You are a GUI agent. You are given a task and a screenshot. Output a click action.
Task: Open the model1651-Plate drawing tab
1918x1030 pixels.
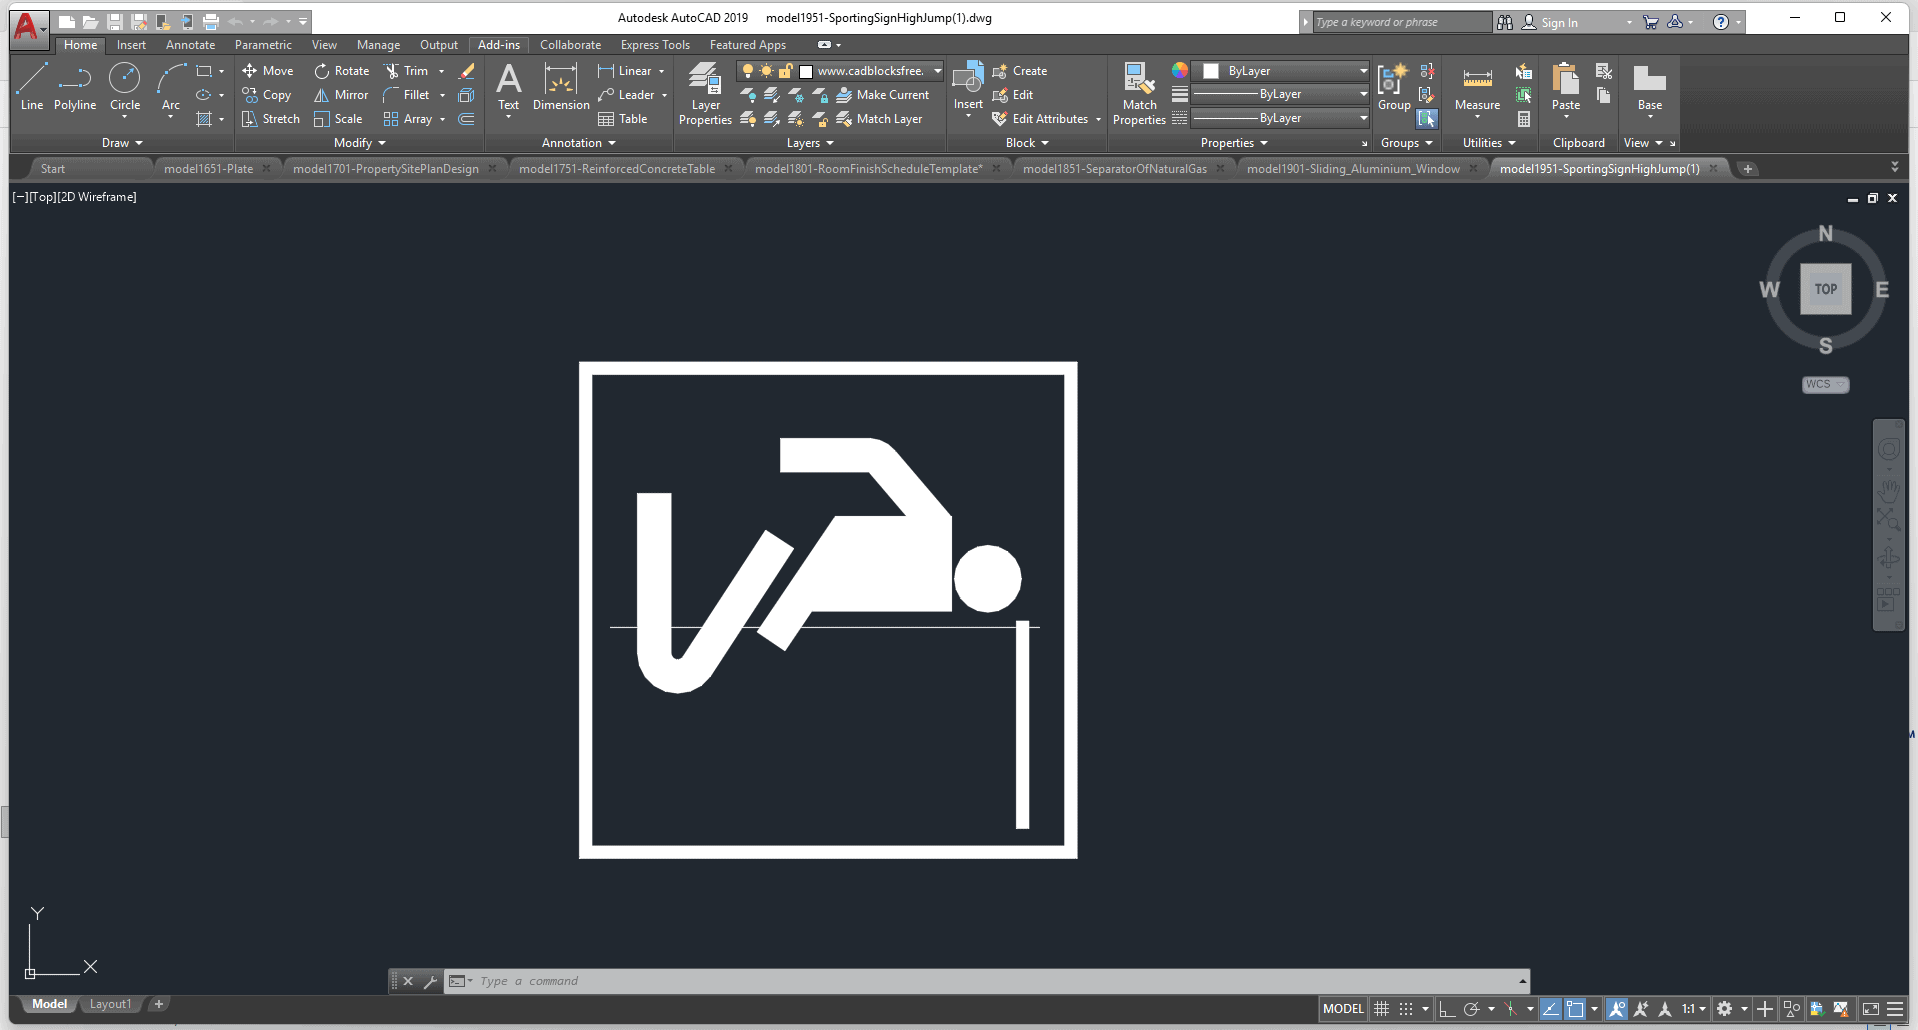click(208, 169)
